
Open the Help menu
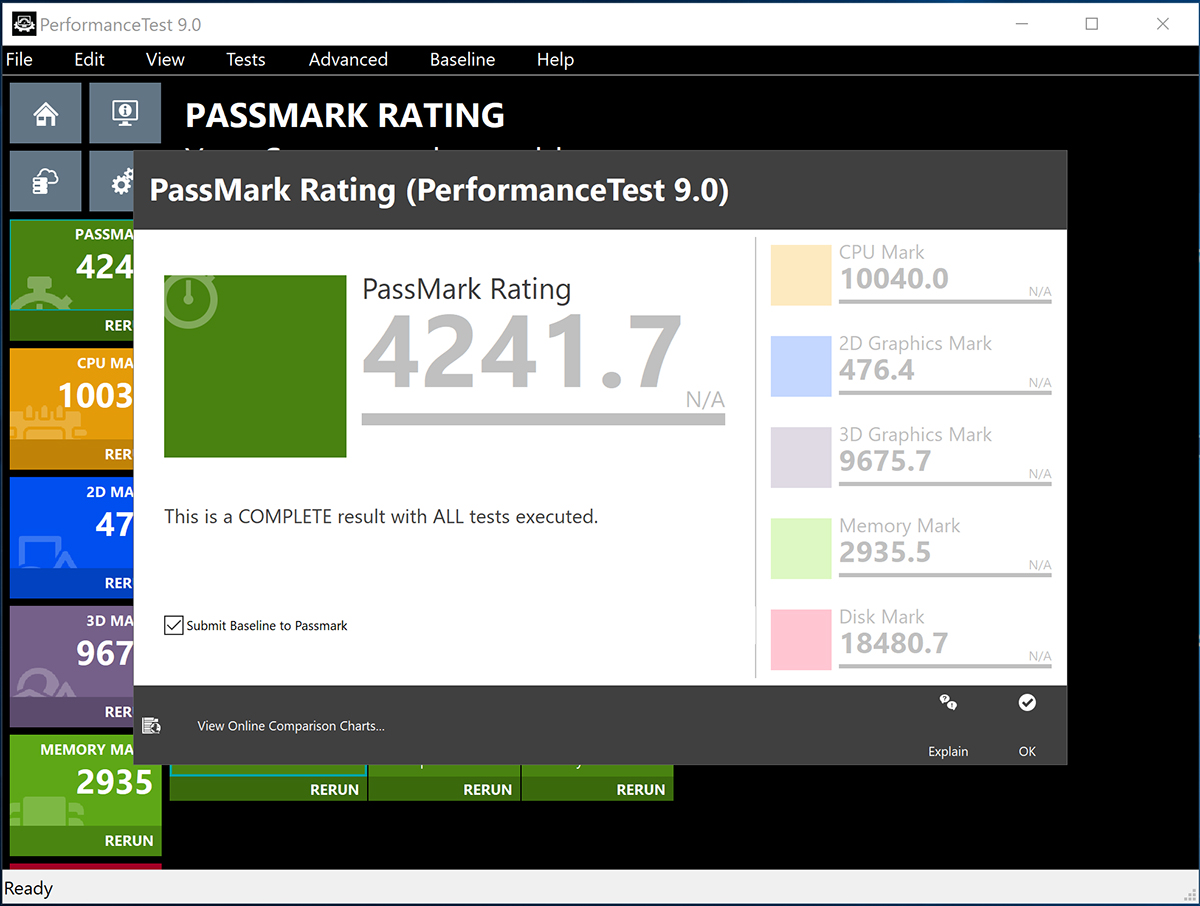pyautogui.click(x=555, y=60)
